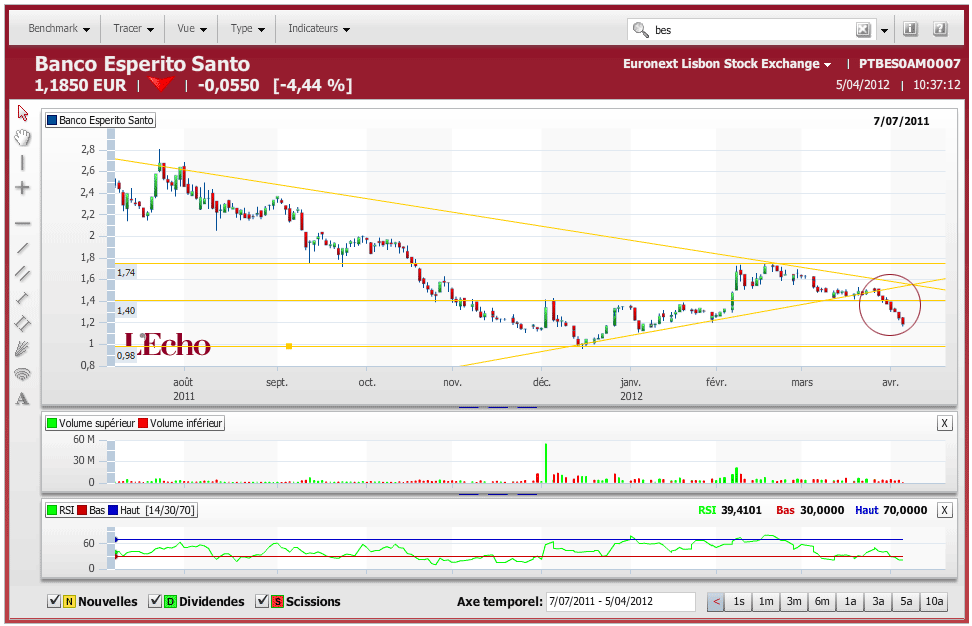972x626 pixels.
Task: Select the horizontal line drawing tool
Action: pyautogui.click(x=22, y=223)
